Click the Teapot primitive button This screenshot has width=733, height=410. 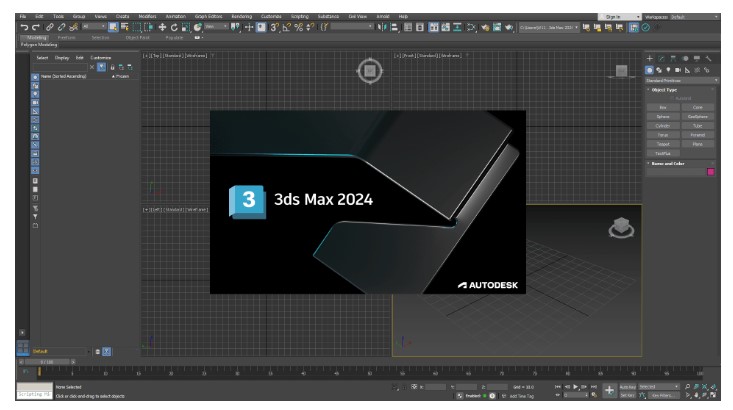pos(663,144)
